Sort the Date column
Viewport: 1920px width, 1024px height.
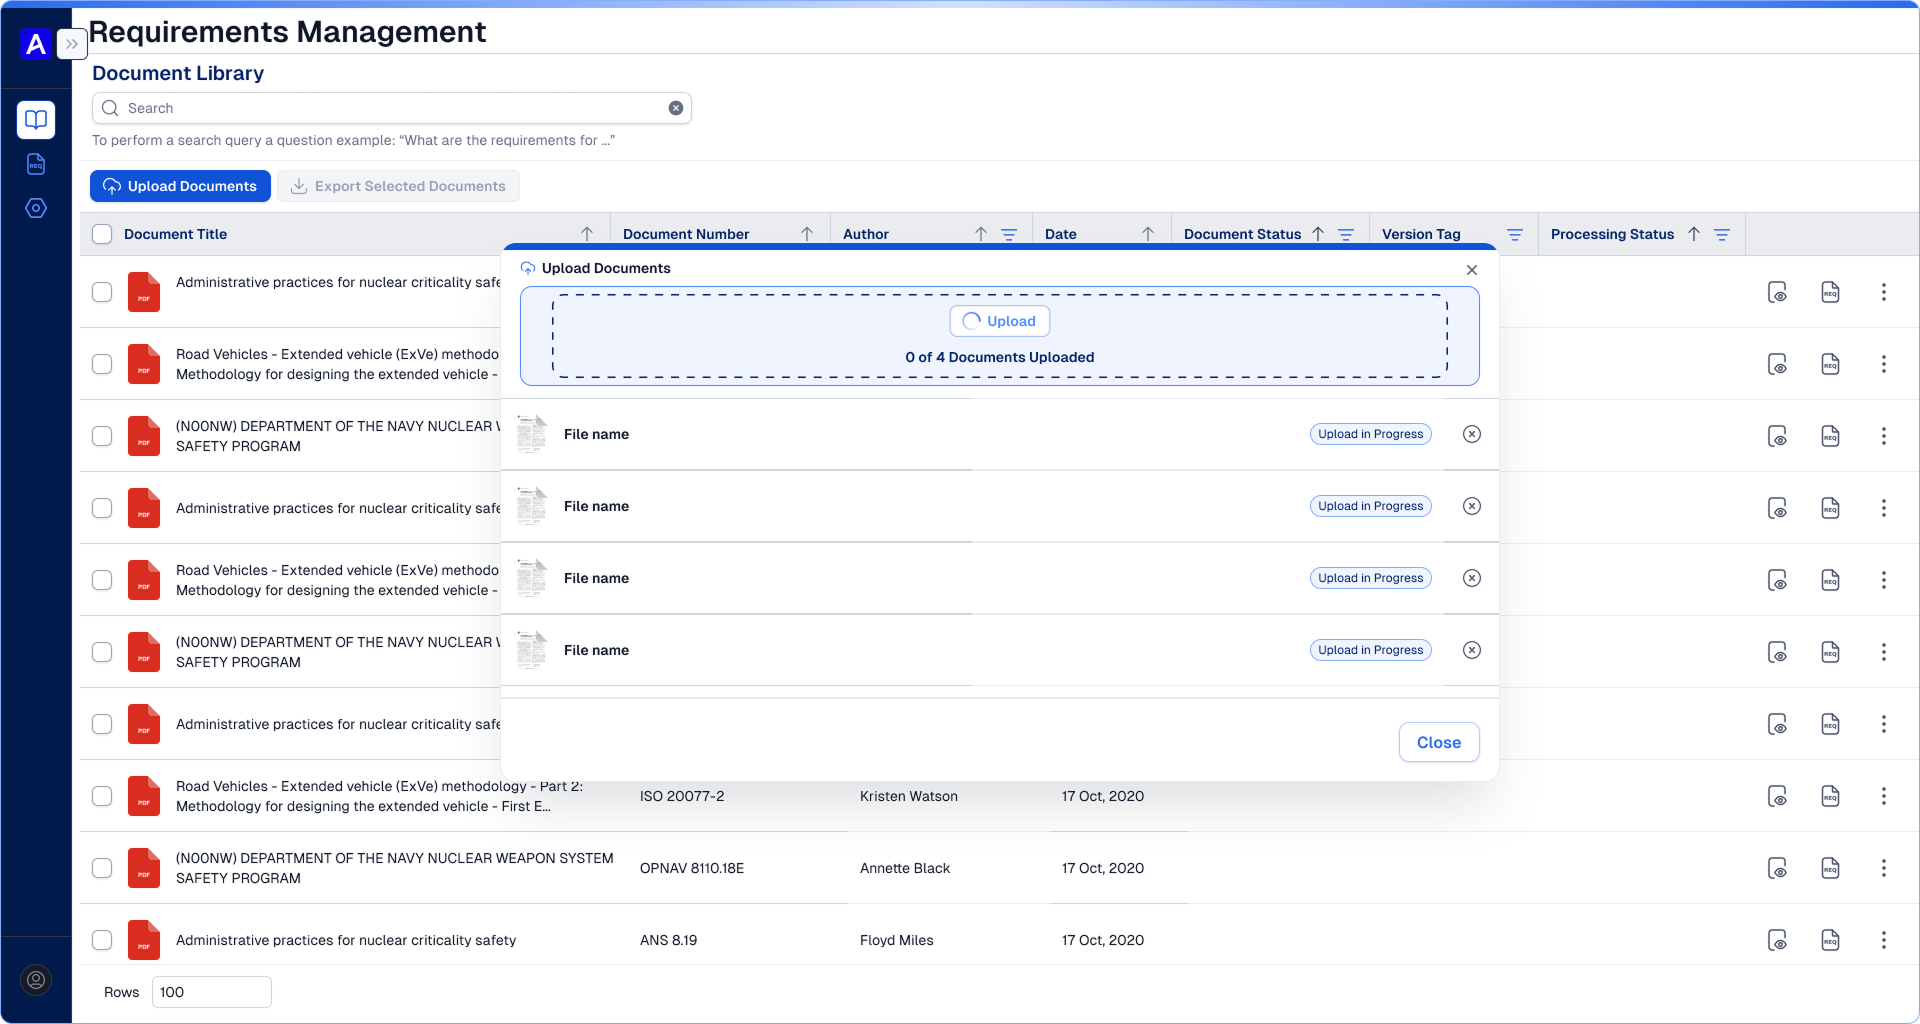[x=1148, y=234]
